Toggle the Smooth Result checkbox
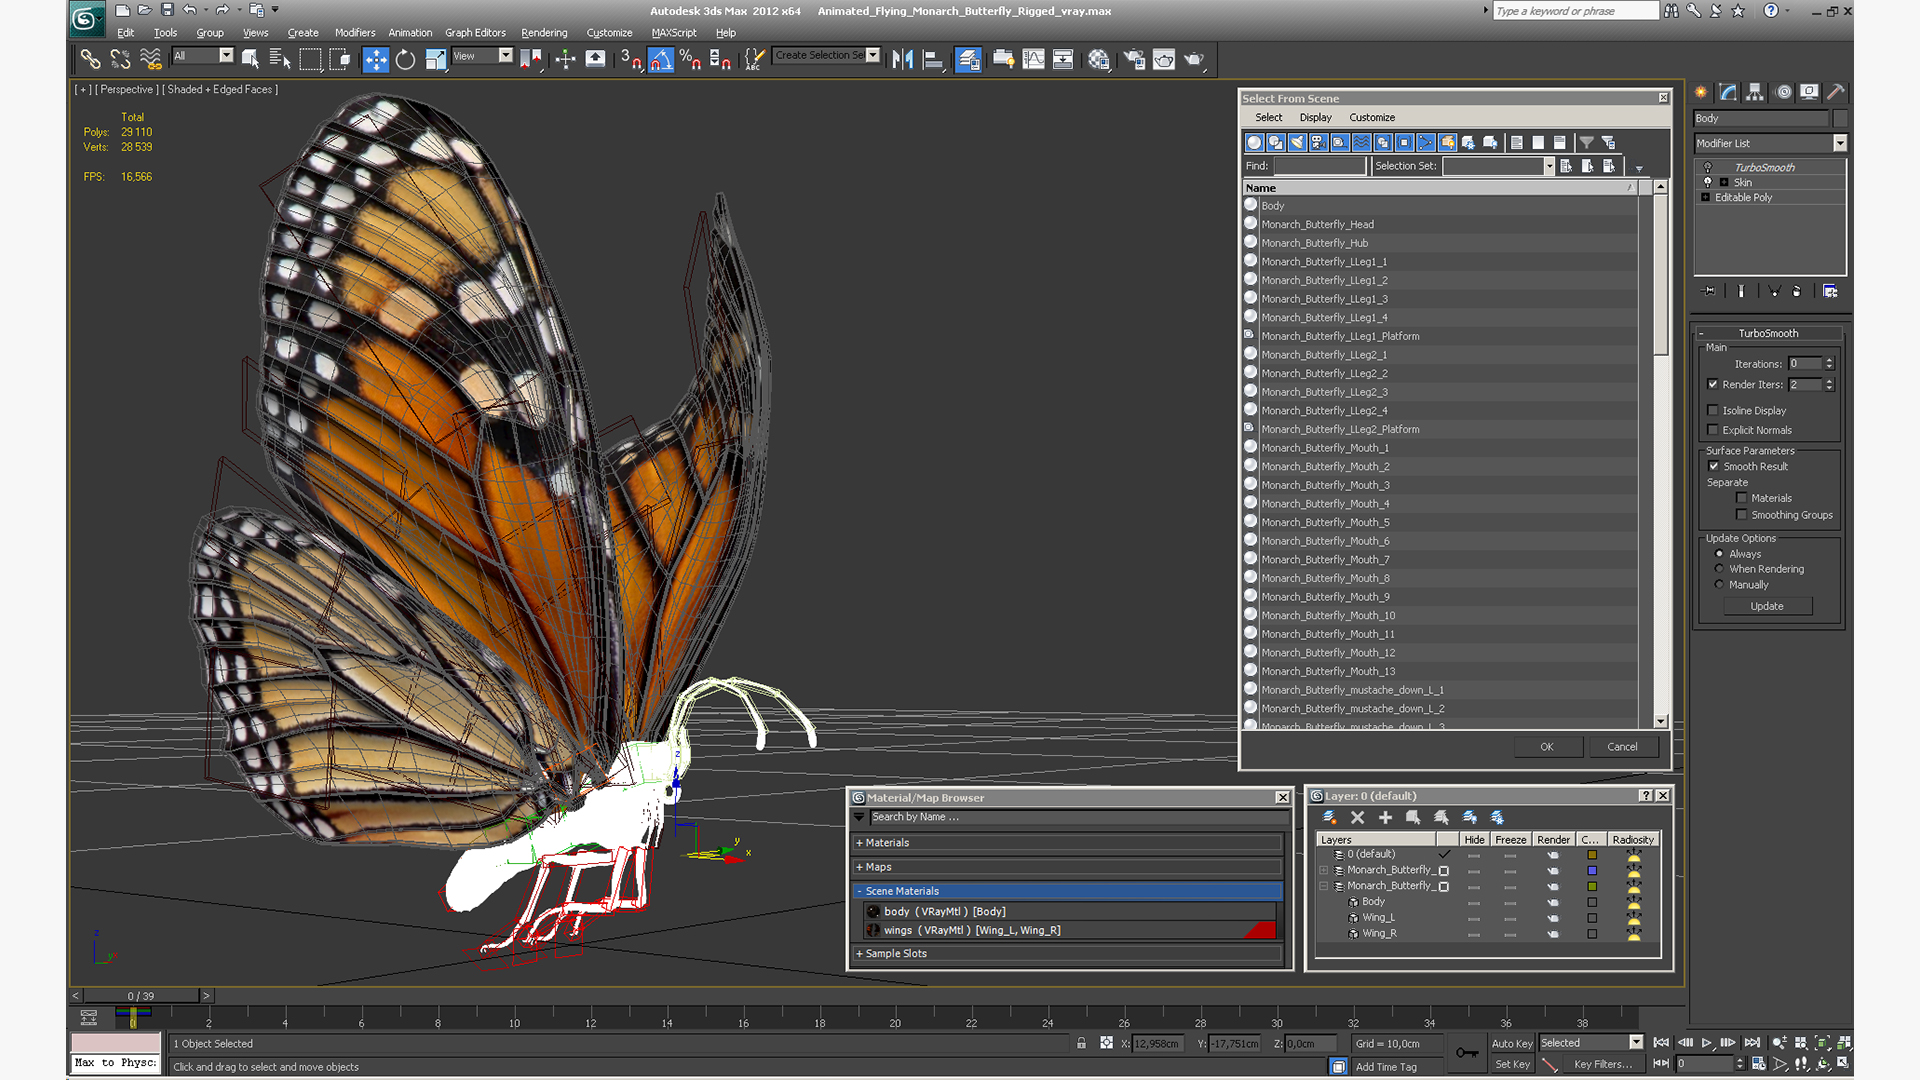This screenshot has height=1080, width=1920. pos(1714,466)
